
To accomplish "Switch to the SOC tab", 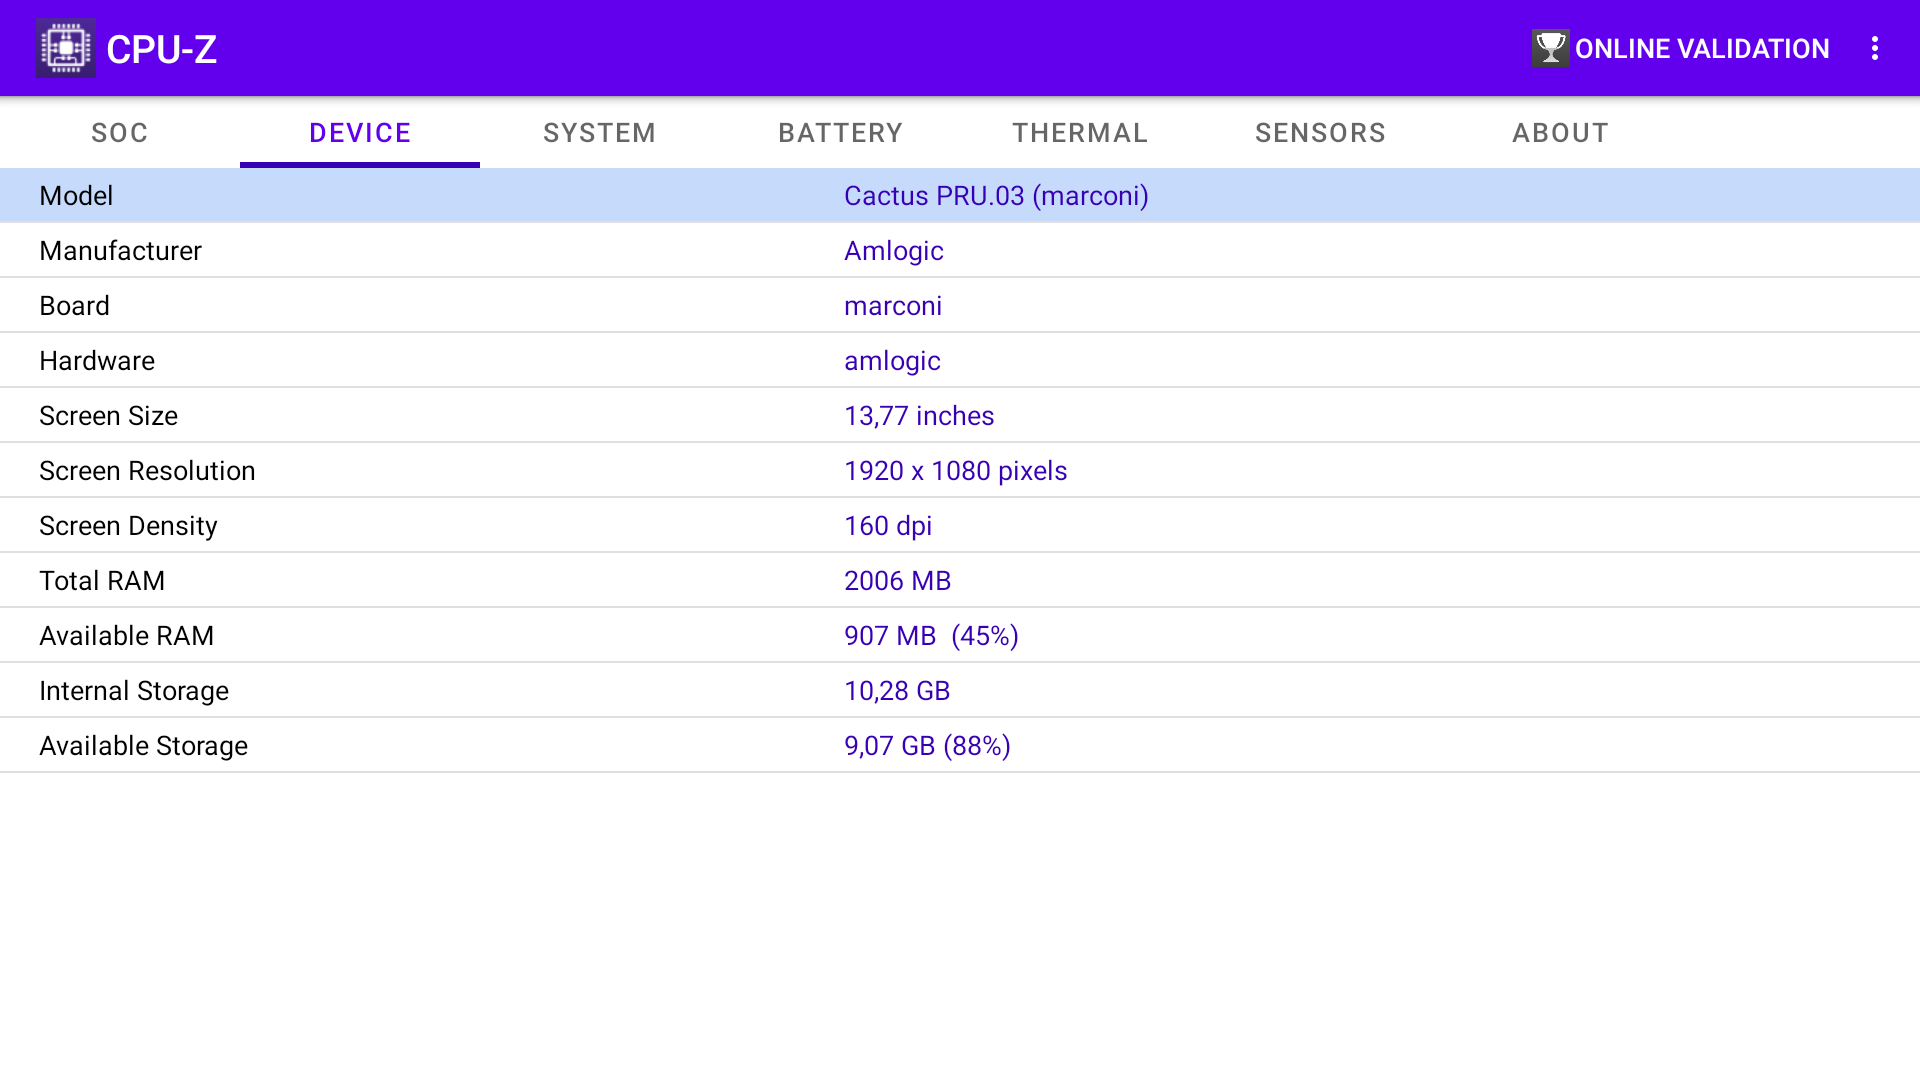I will tap(120, 133).
